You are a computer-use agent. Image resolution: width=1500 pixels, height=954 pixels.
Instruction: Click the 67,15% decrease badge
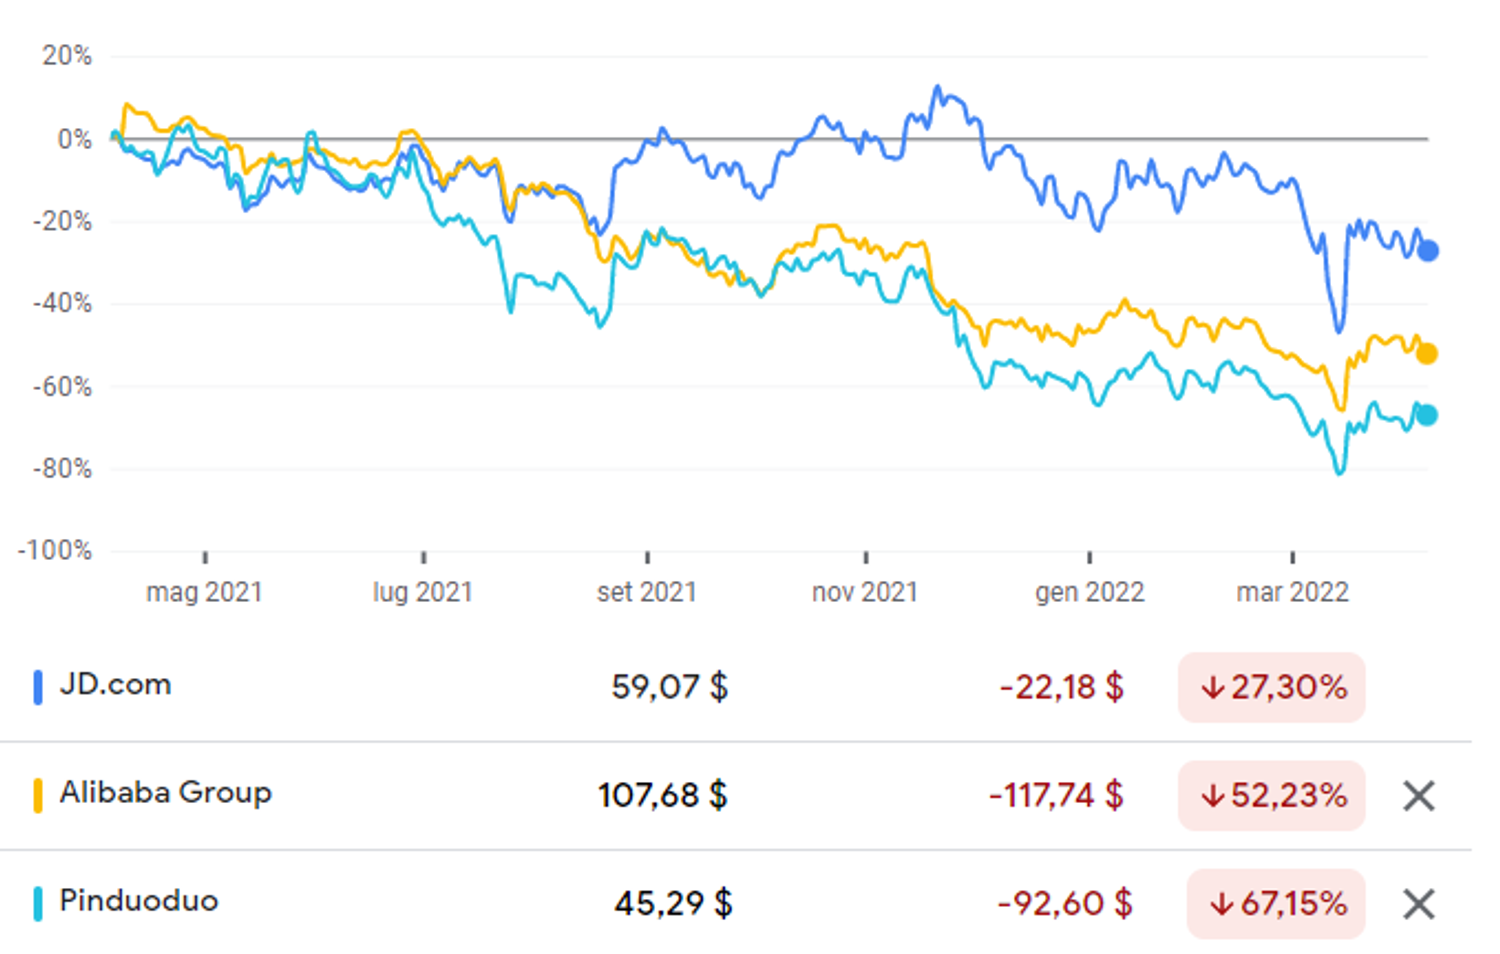point(1276,903)
